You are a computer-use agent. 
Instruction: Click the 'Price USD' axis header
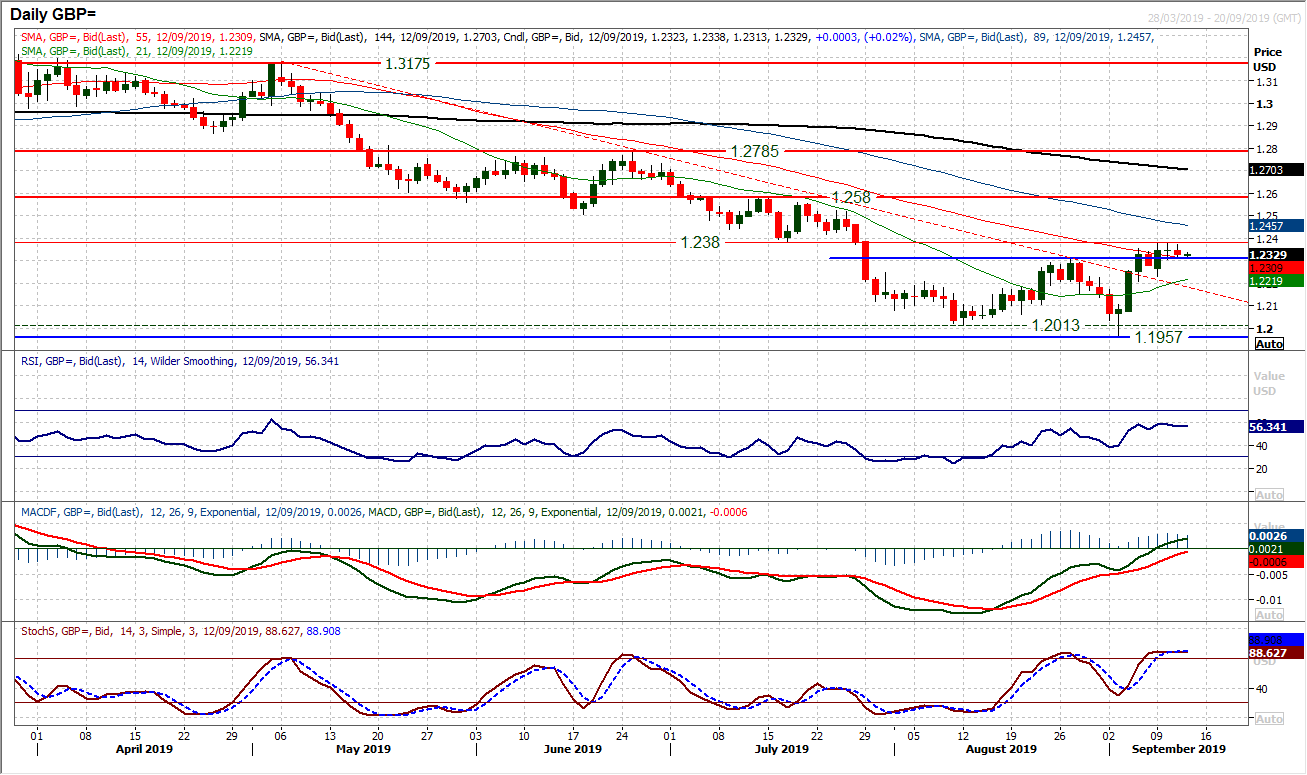(x=1266, y=58)
